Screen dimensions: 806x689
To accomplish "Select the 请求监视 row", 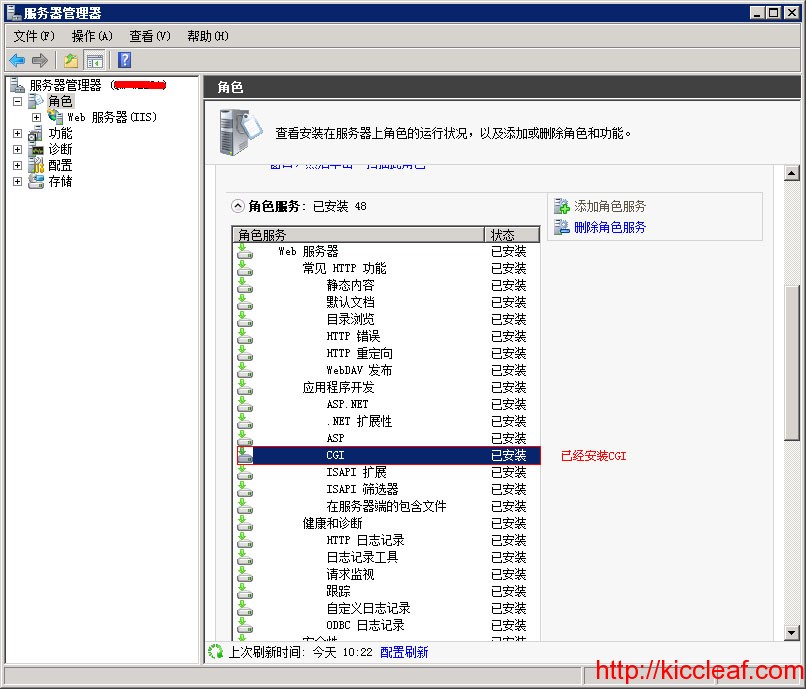I will (389, 574).
